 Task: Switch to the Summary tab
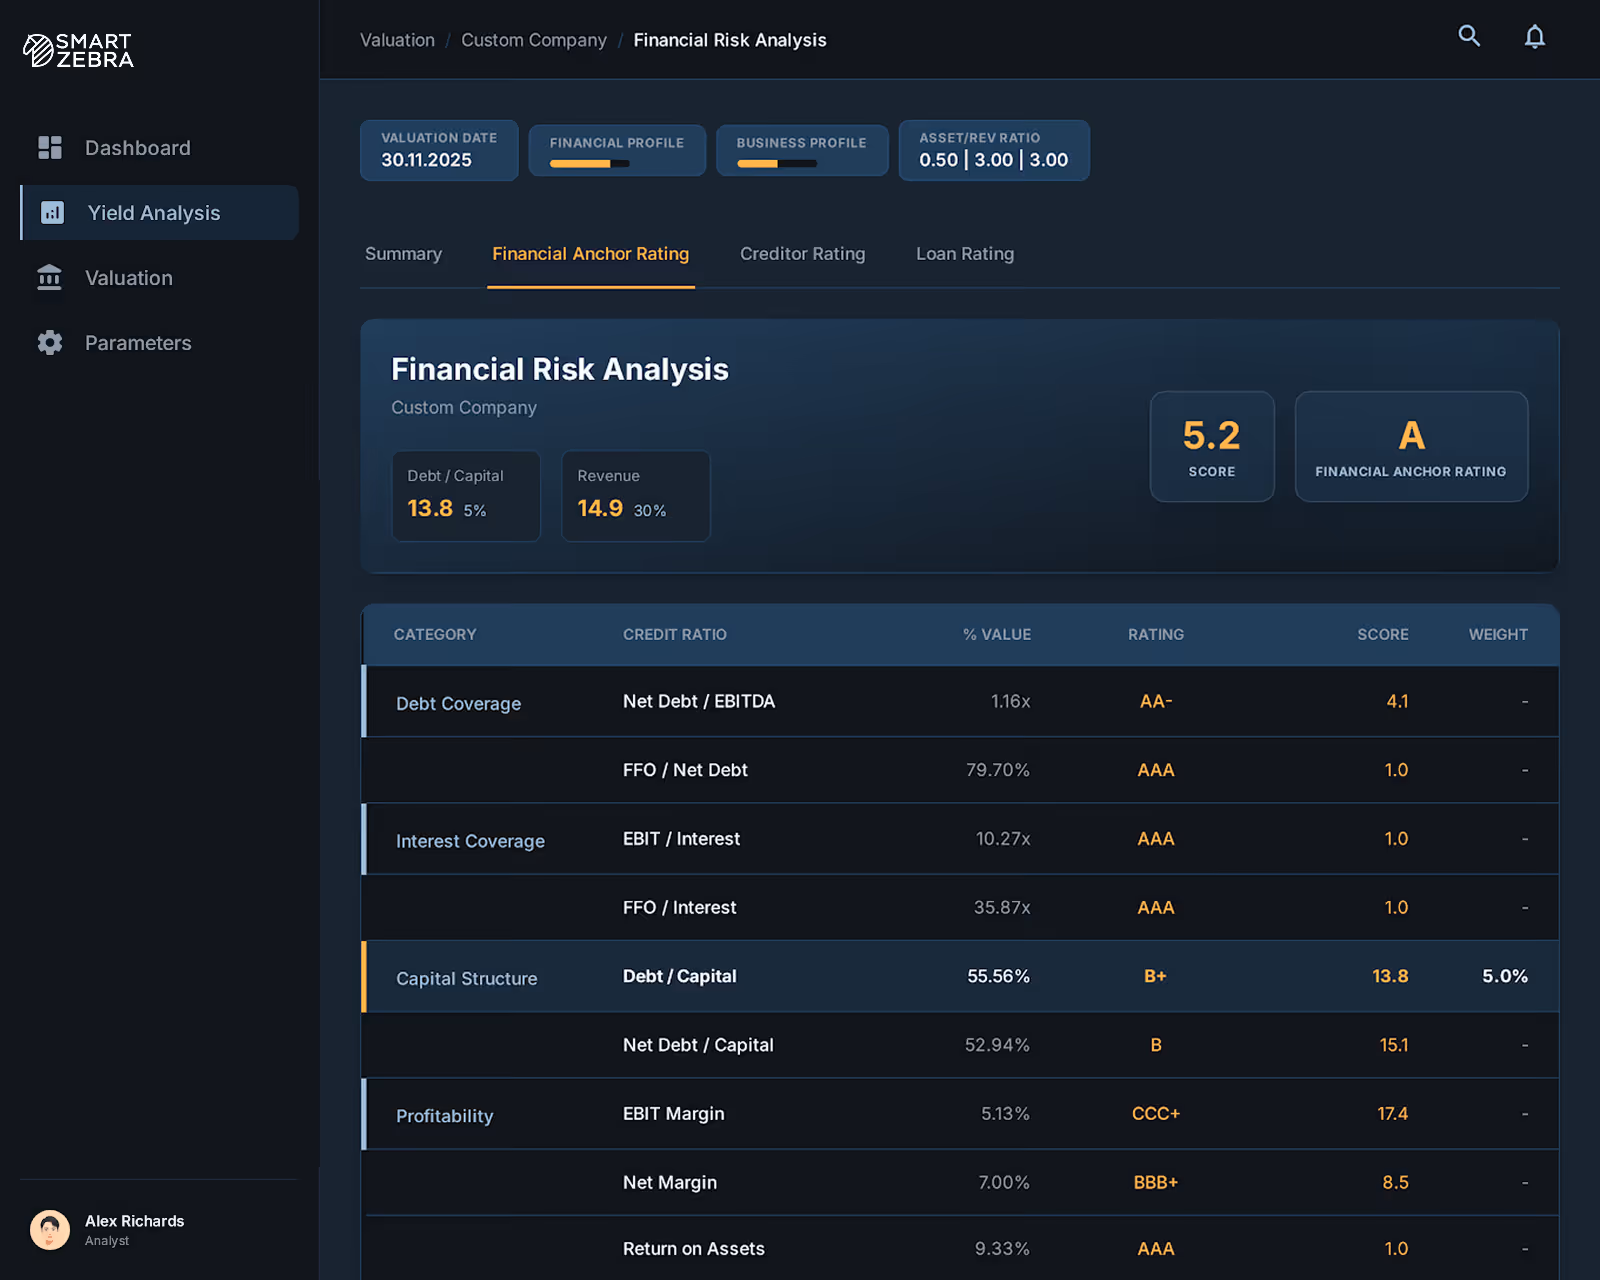[402, 254]
